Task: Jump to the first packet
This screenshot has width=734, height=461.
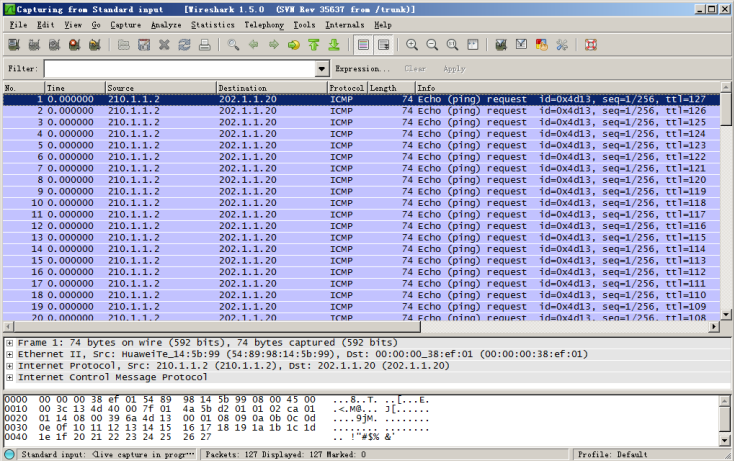Action: point(313,45)
